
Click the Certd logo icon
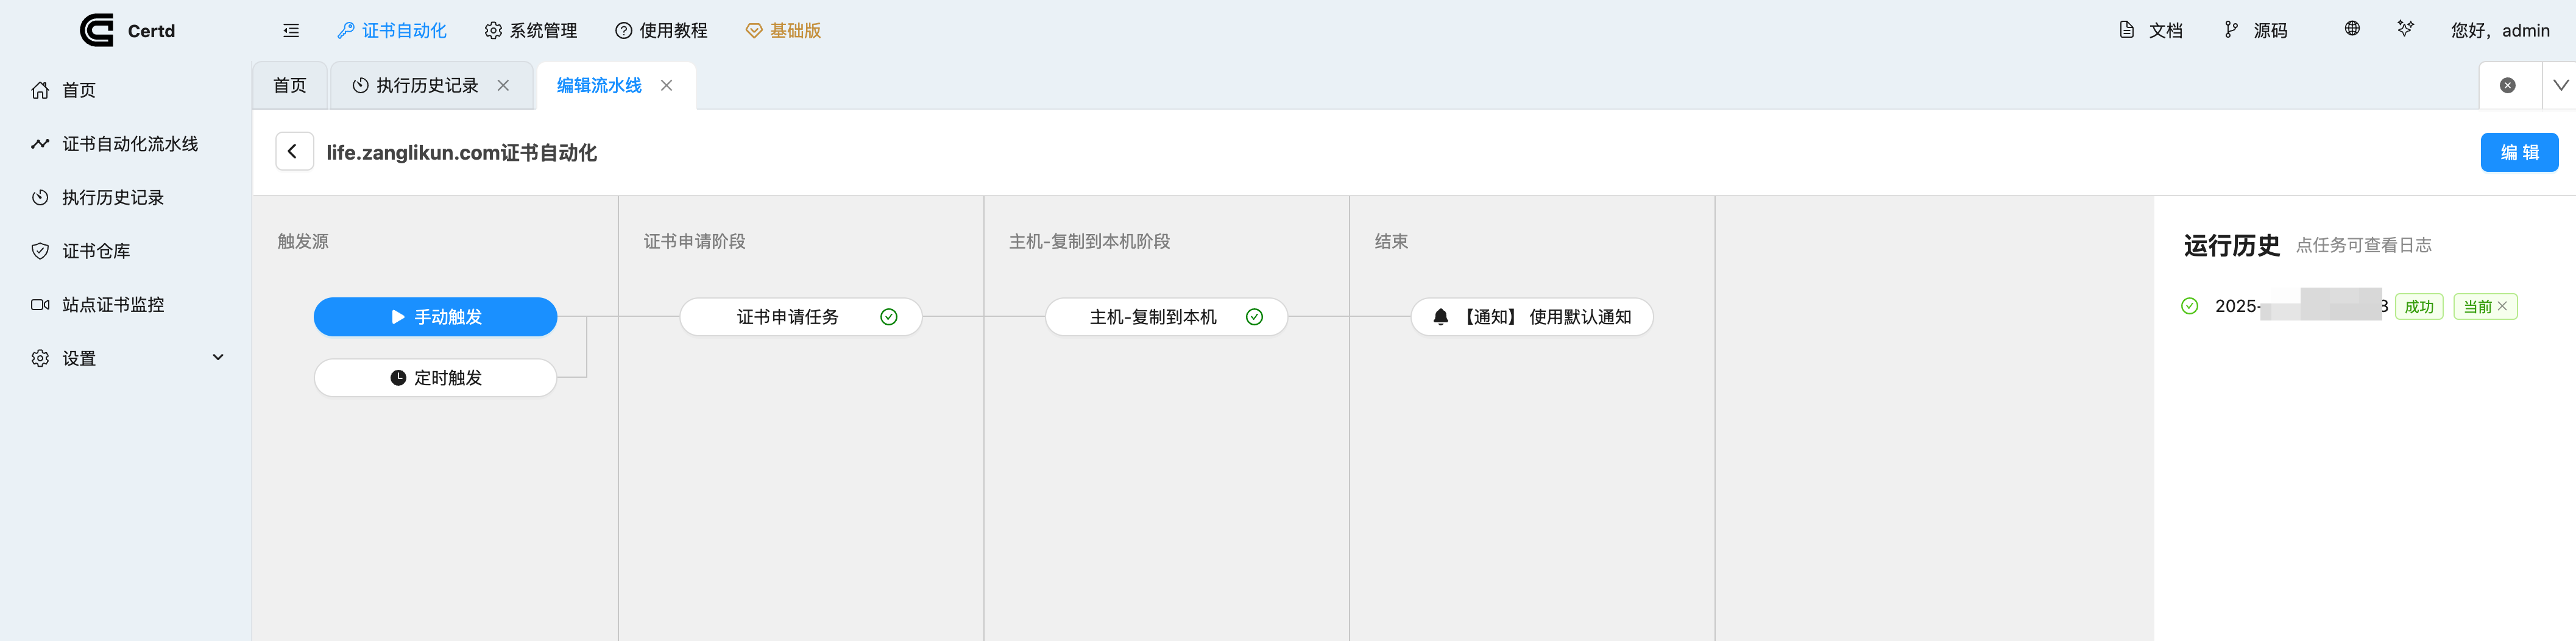(96, 30)
